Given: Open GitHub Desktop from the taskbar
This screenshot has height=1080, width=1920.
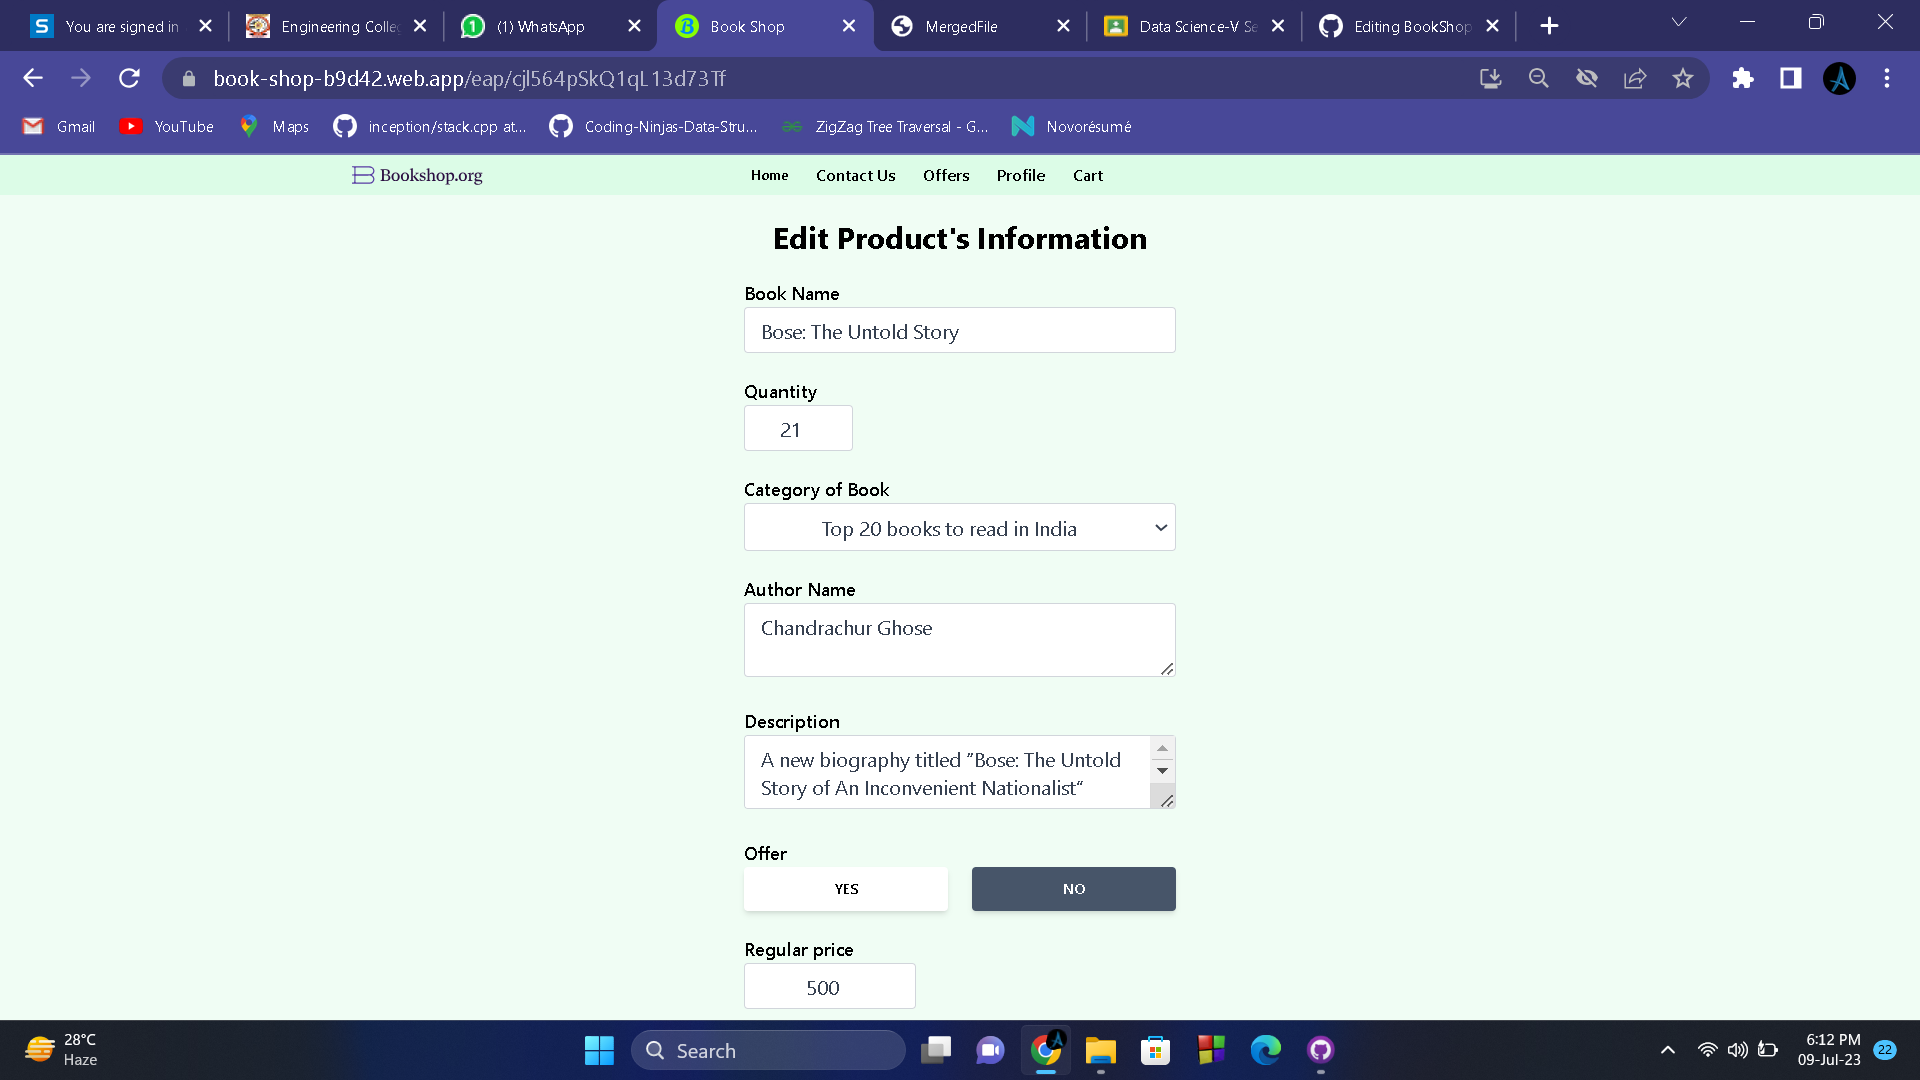Looking at the screenshot, I should coord(1321,1050).
